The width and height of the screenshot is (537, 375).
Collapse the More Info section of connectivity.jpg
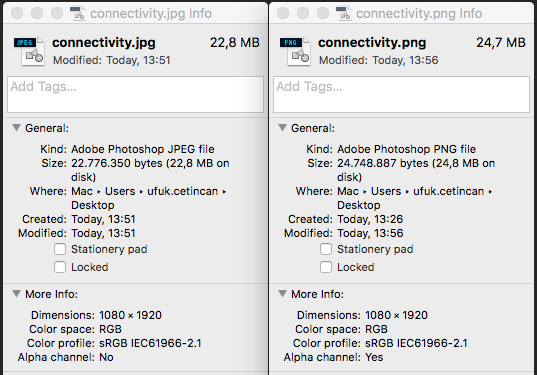[x=16, y=294]
